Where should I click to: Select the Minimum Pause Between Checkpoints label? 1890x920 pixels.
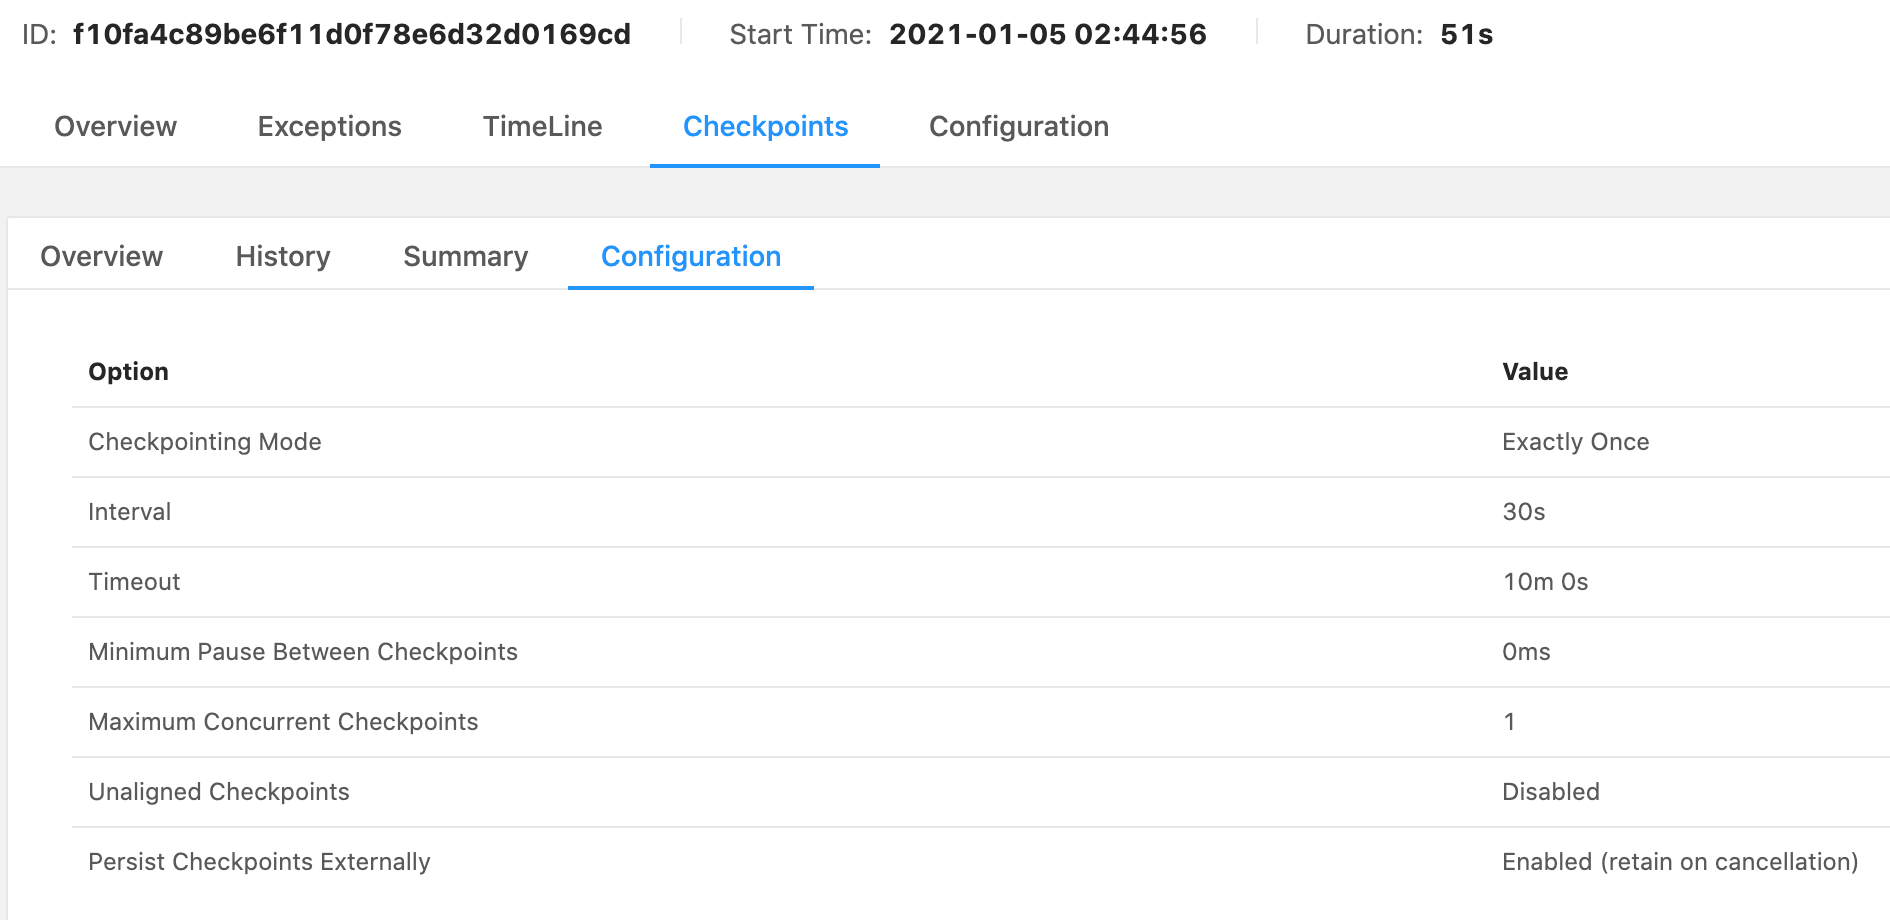coord(302,652)
